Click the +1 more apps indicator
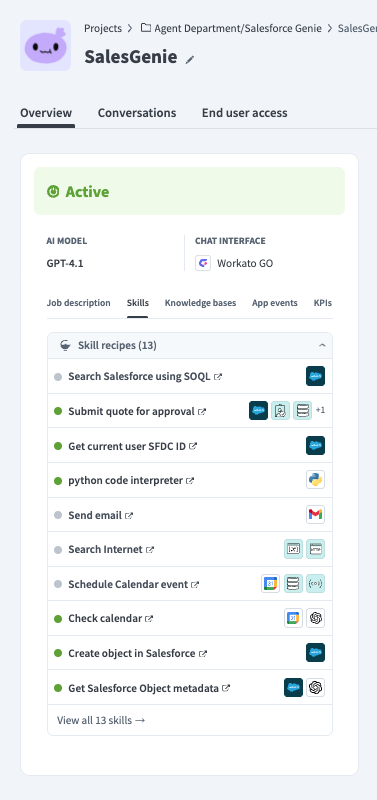 (320, 410)
